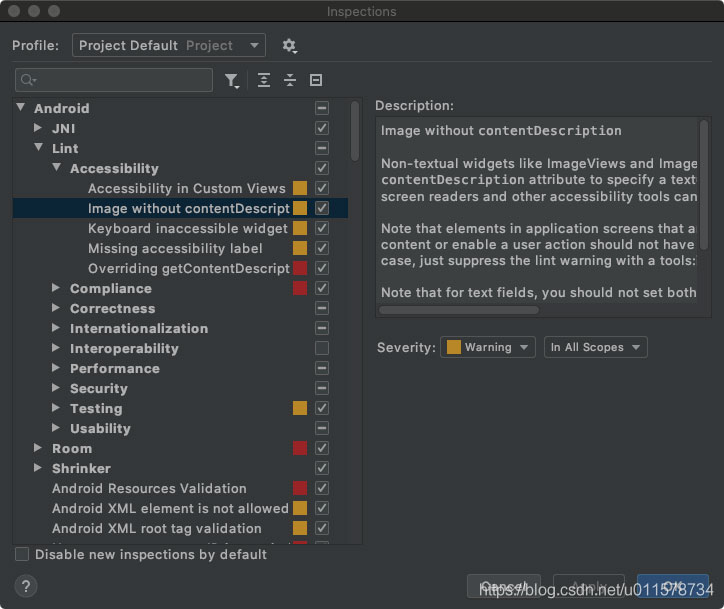Click the reset to empty square icon
Viewport: 724px width, 609px height.
click(316, 80)
